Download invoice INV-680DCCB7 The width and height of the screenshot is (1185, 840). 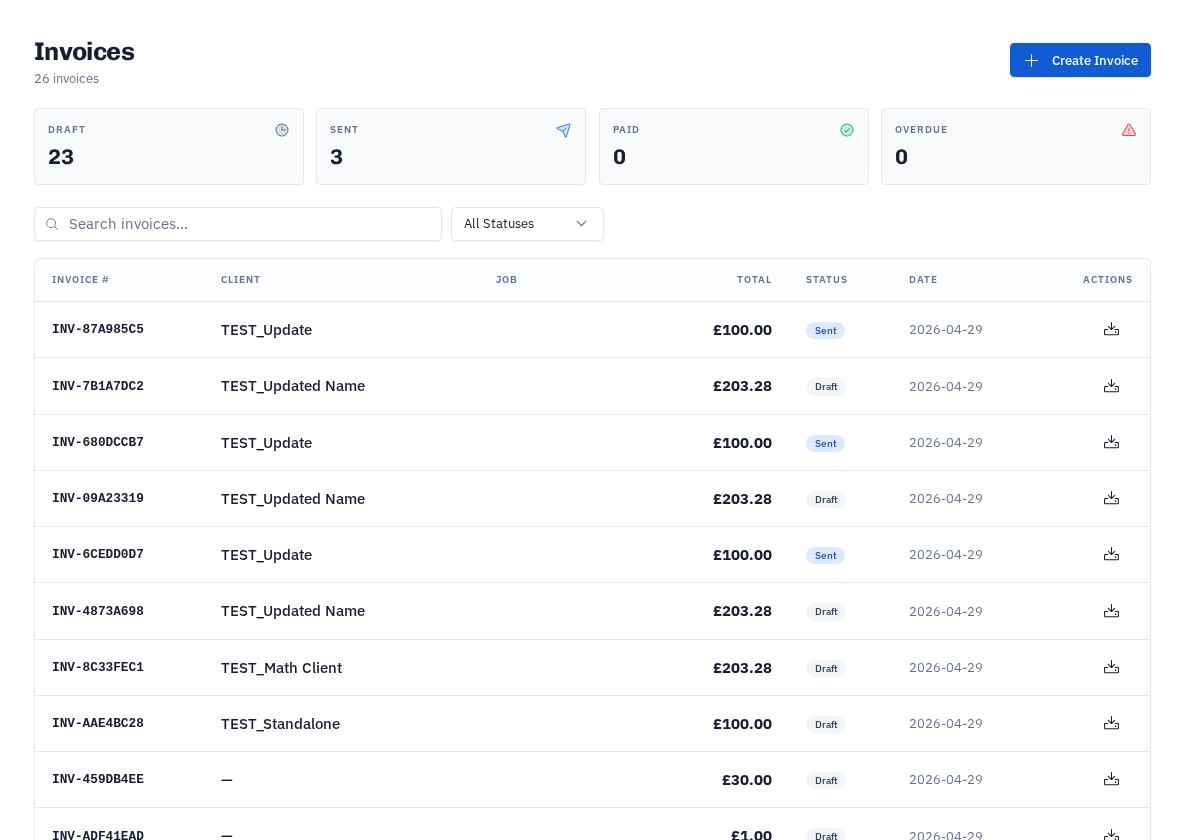point(1111,442)
